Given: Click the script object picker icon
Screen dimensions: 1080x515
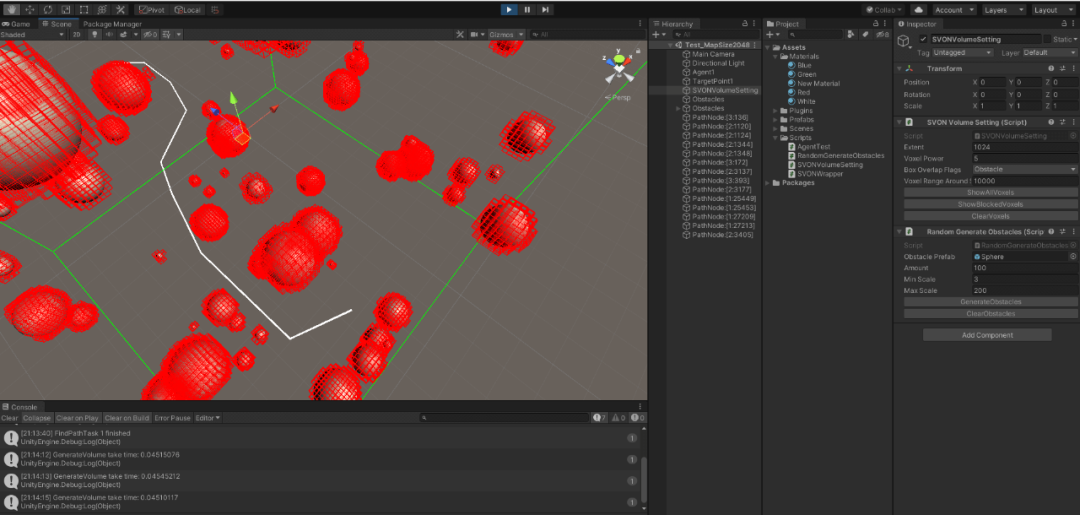Looking at the screenshot, I should pyautogui.click(x=1073, y=136).
